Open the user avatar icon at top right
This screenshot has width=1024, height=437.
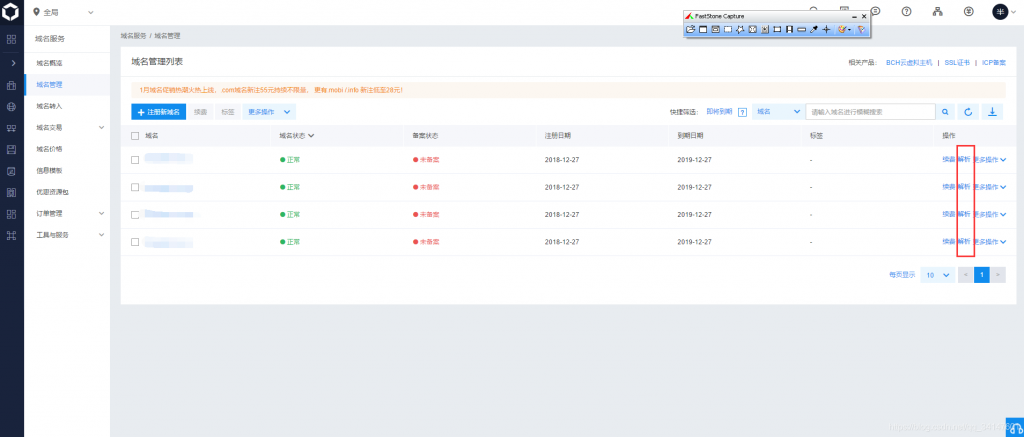click(1002, 11)
